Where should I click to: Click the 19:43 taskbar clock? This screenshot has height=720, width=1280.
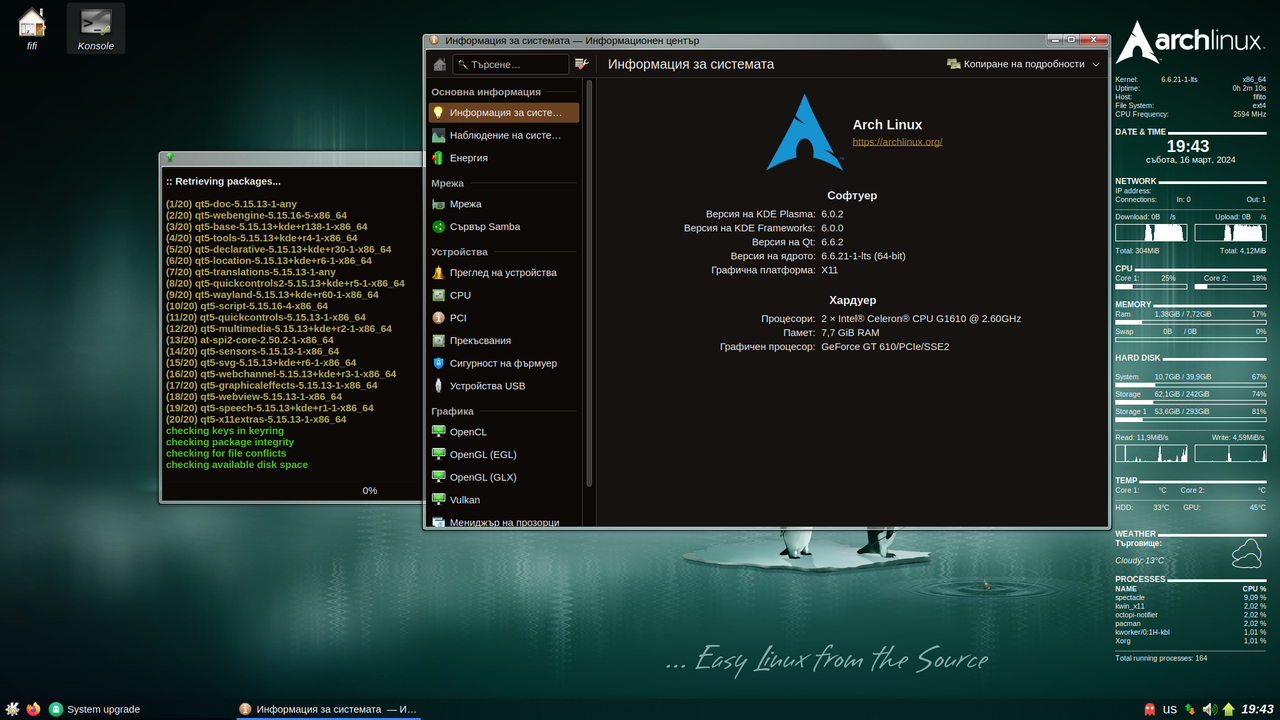click(x=1257, y=709)
